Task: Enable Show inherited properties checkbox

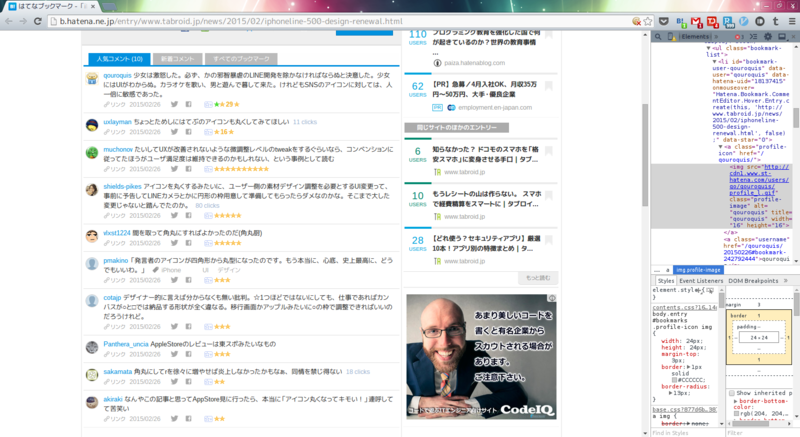Action: (732, 393)
